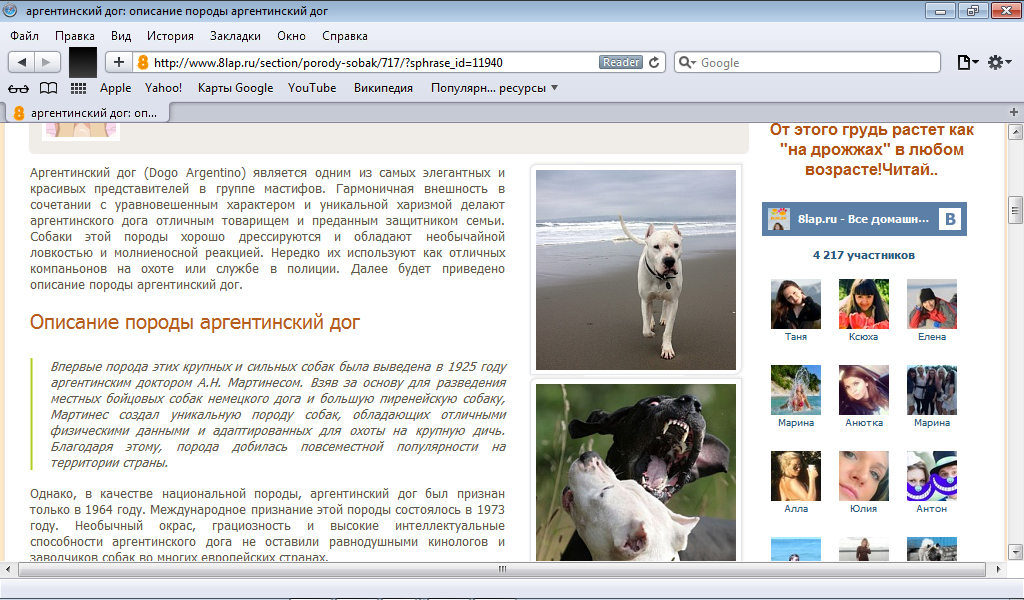This screenshot has height=600, width=1024.
Task: Activate the Reader view button
Action: 621,62
